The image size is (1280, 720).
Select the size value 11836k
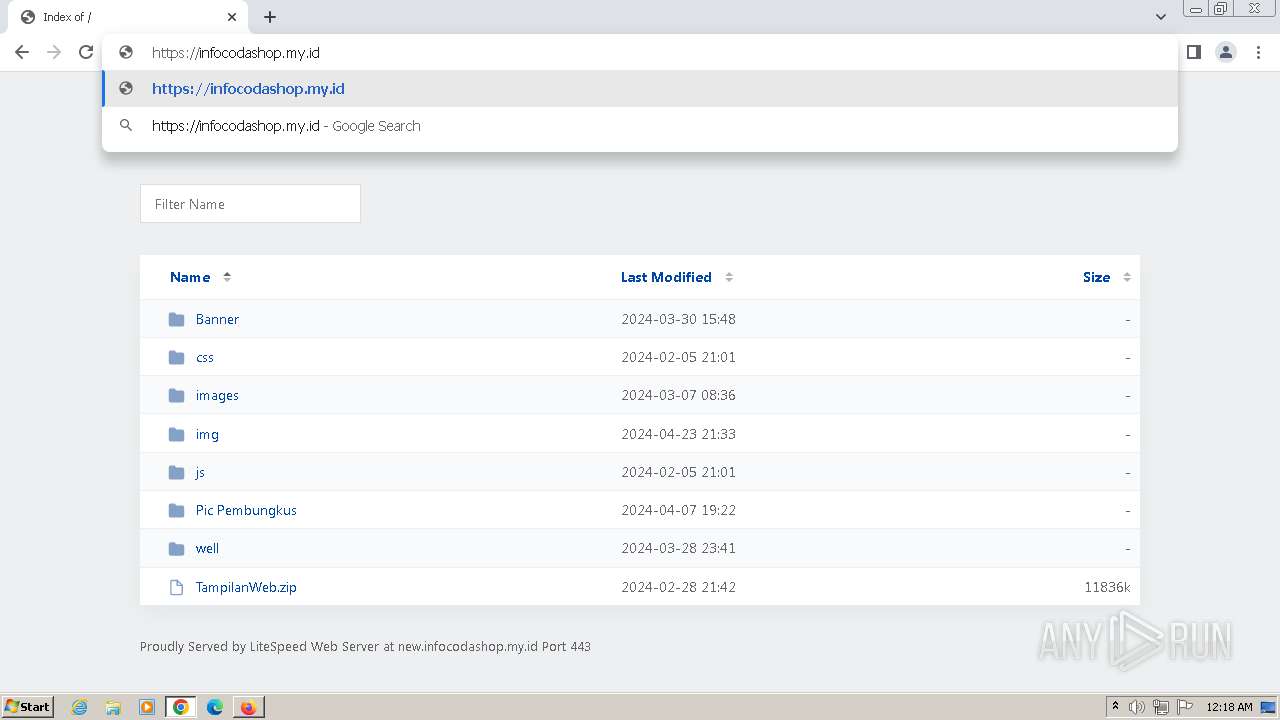click(x=1107, y=587)
